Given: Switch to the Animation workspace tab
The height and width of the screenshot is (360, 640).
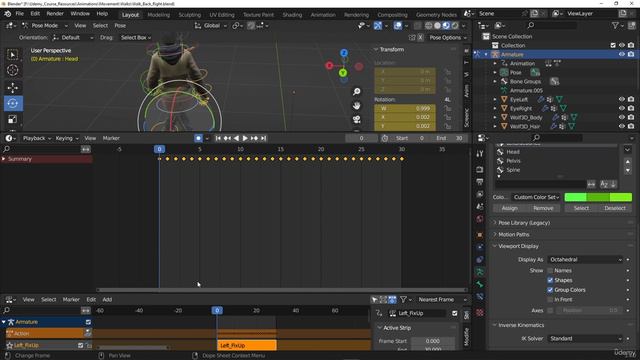Looking at the screenshot, I should pyautogui.click(x=323, y=15).
